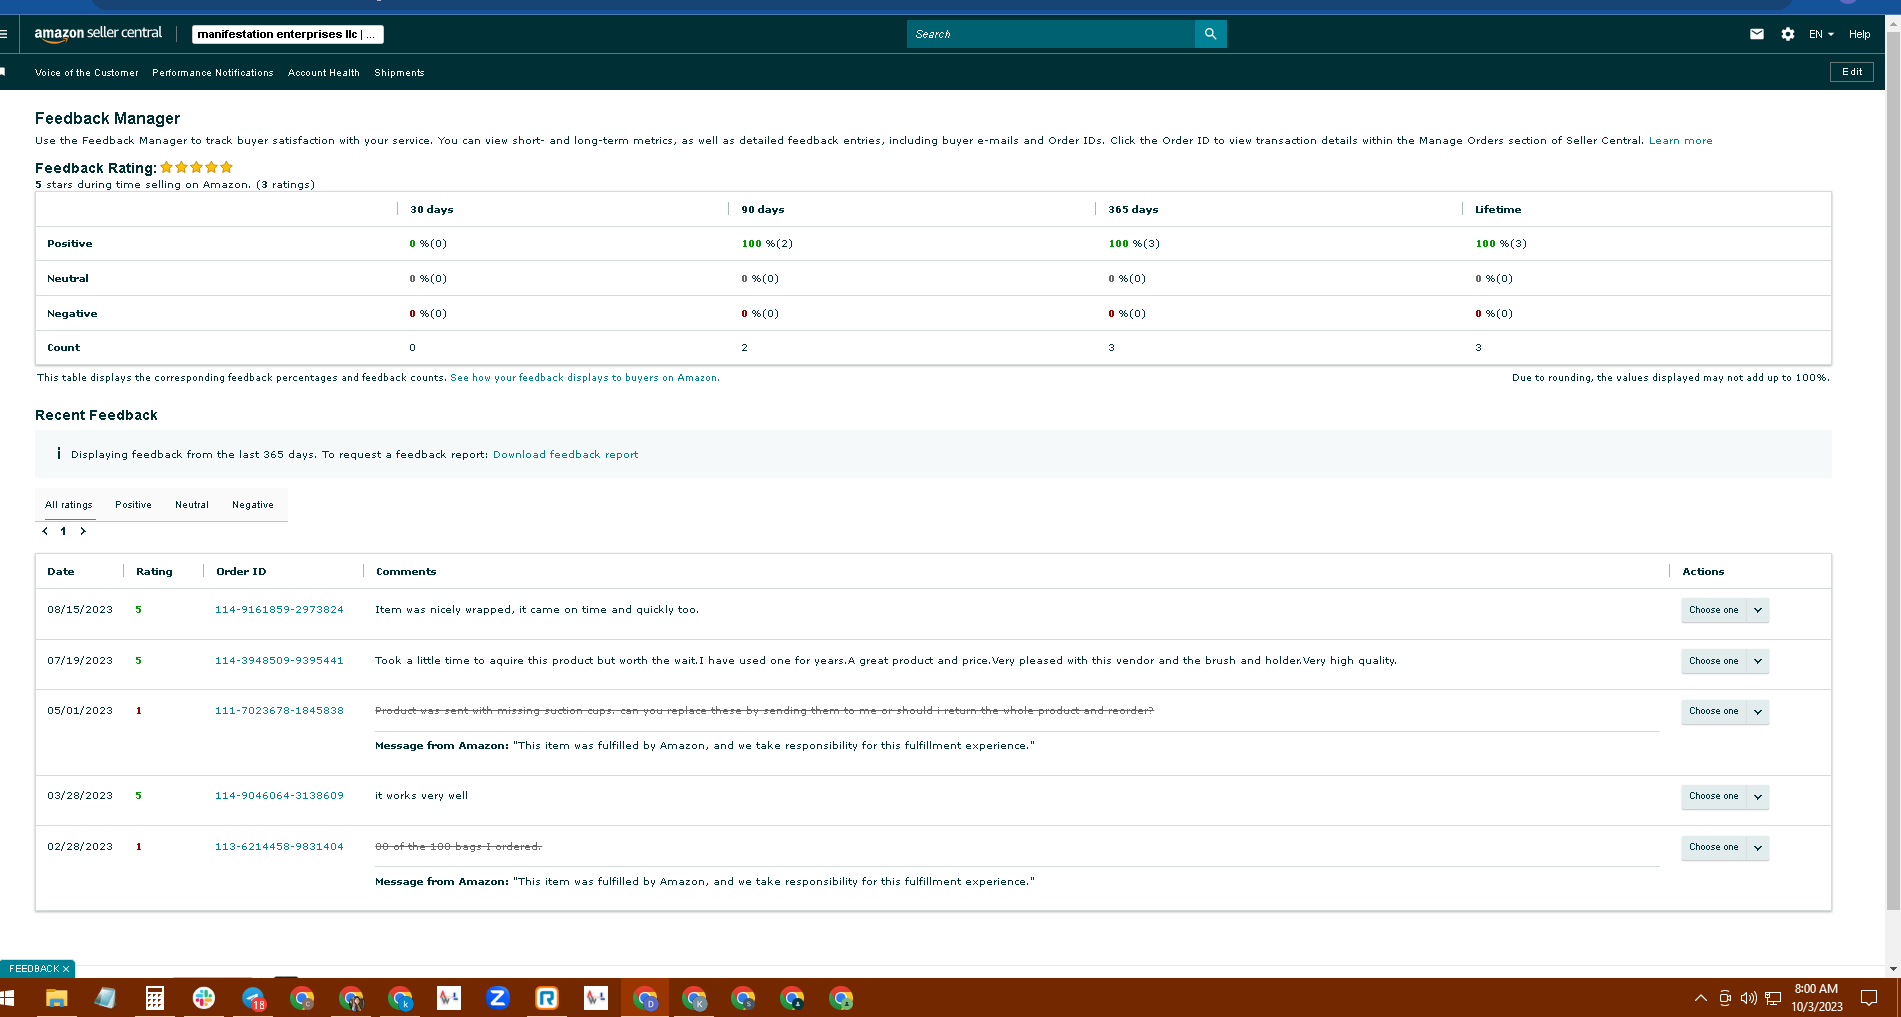Image resolution: width=1901 pixels, height=1017 pixels.
Task: Click comment 'it works very well'
Action: click(x=421, y=796)
